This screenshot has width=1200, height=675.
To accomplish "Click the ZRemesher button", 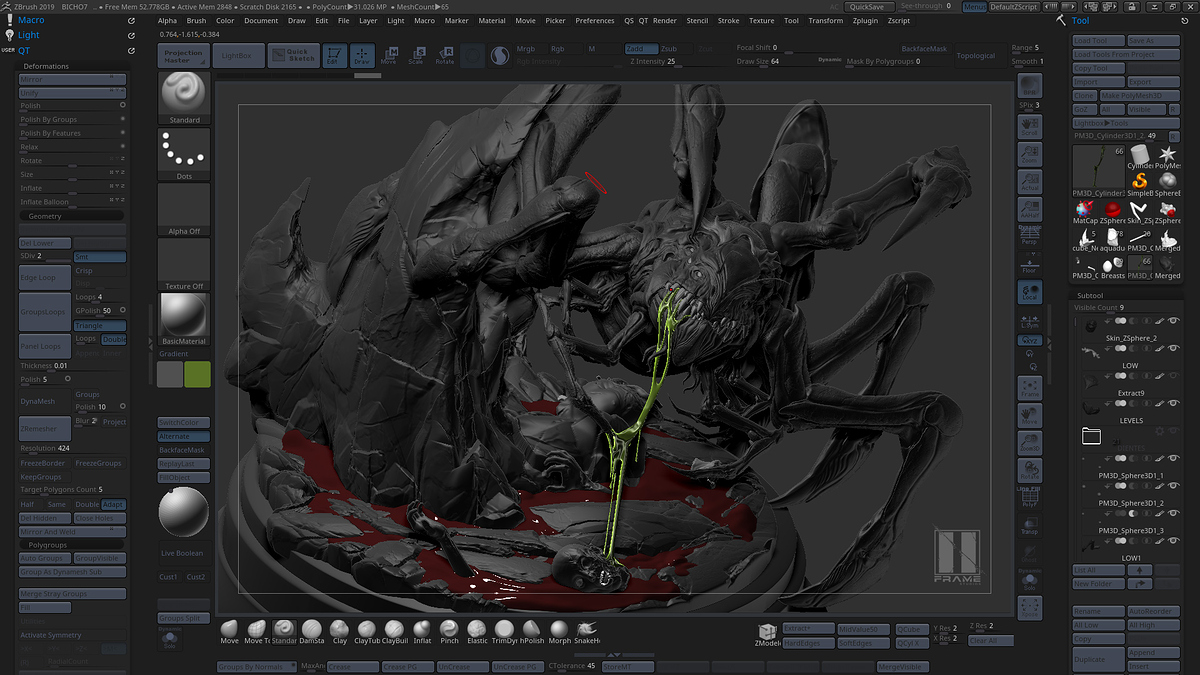I will point(45,428).
